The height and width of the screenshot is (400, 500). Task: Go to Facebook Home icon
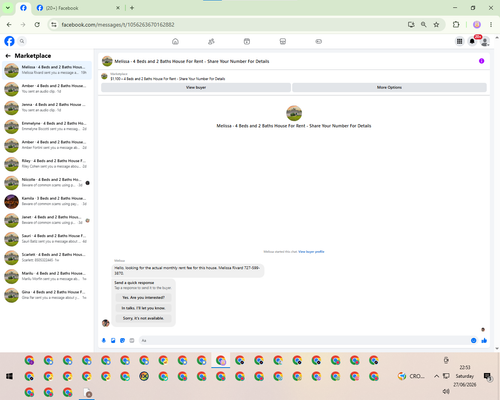click(175, 41)
